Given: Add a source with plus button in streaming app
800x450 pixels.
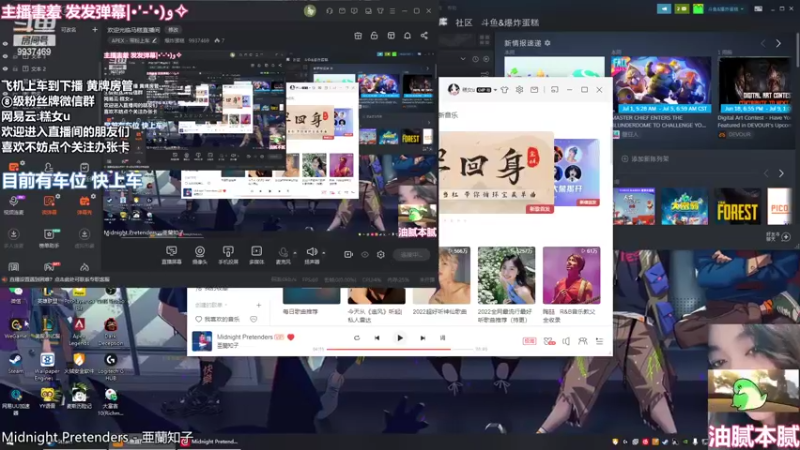Looking at the screenshot, I should click(x=94, y=30).
